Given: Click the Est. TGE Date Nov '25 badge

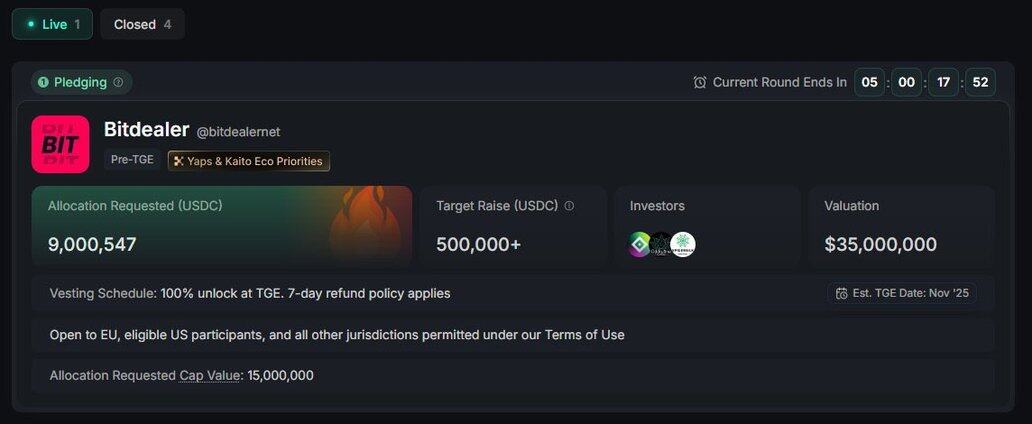Looking at the screenshot, I should pos(902,294).
